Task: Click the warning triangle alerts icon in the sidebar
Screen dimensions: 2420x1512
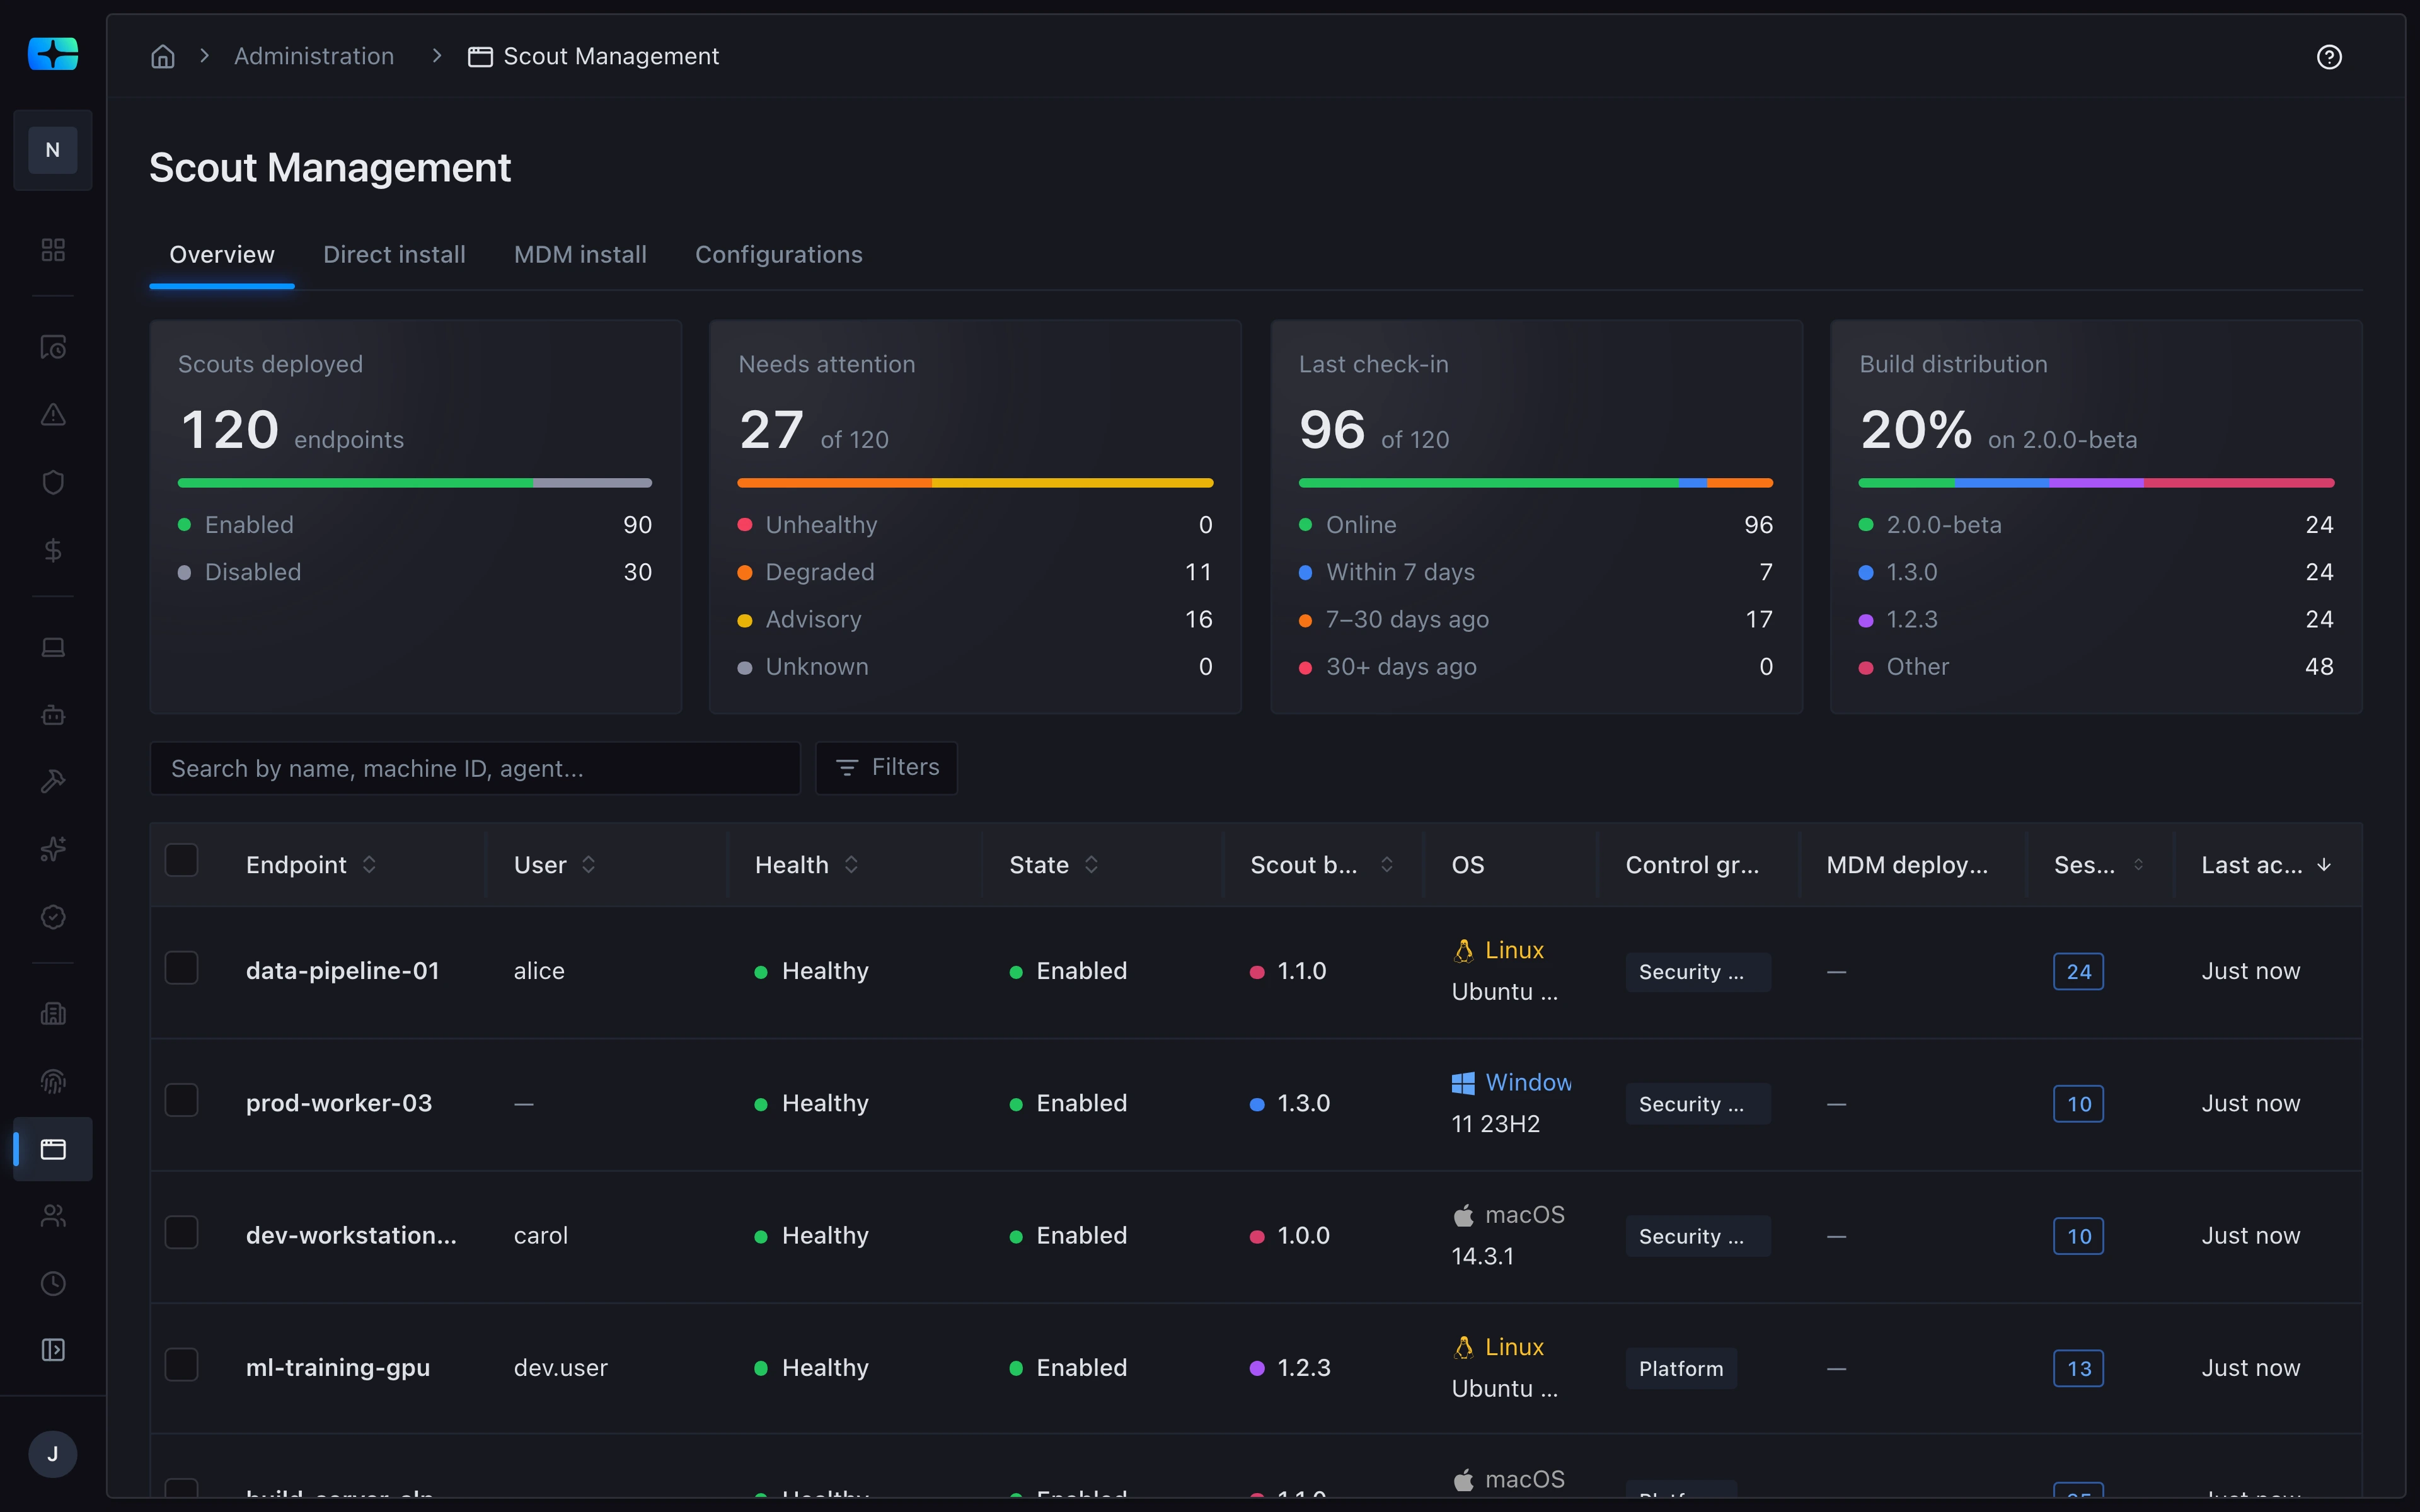Action: 53,415
